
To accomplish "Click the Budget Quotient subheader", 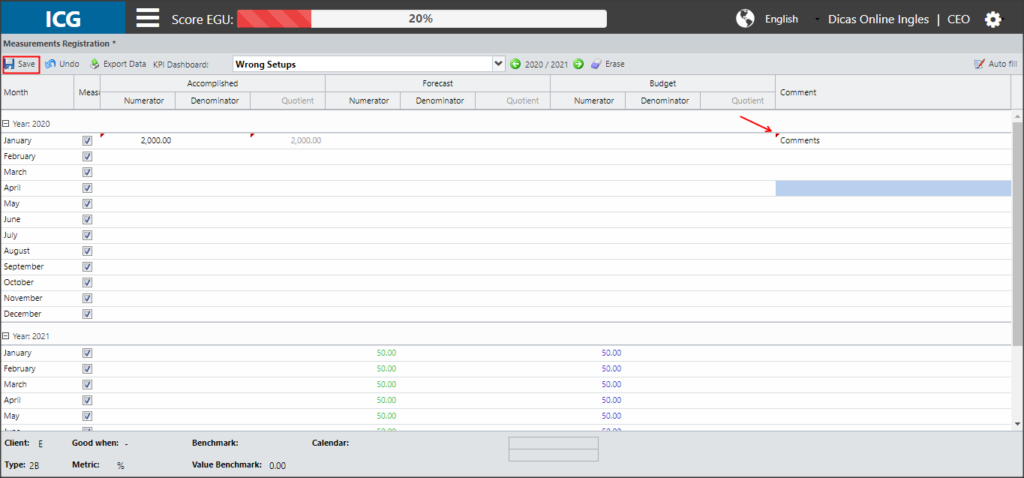I will coord(738,101).
